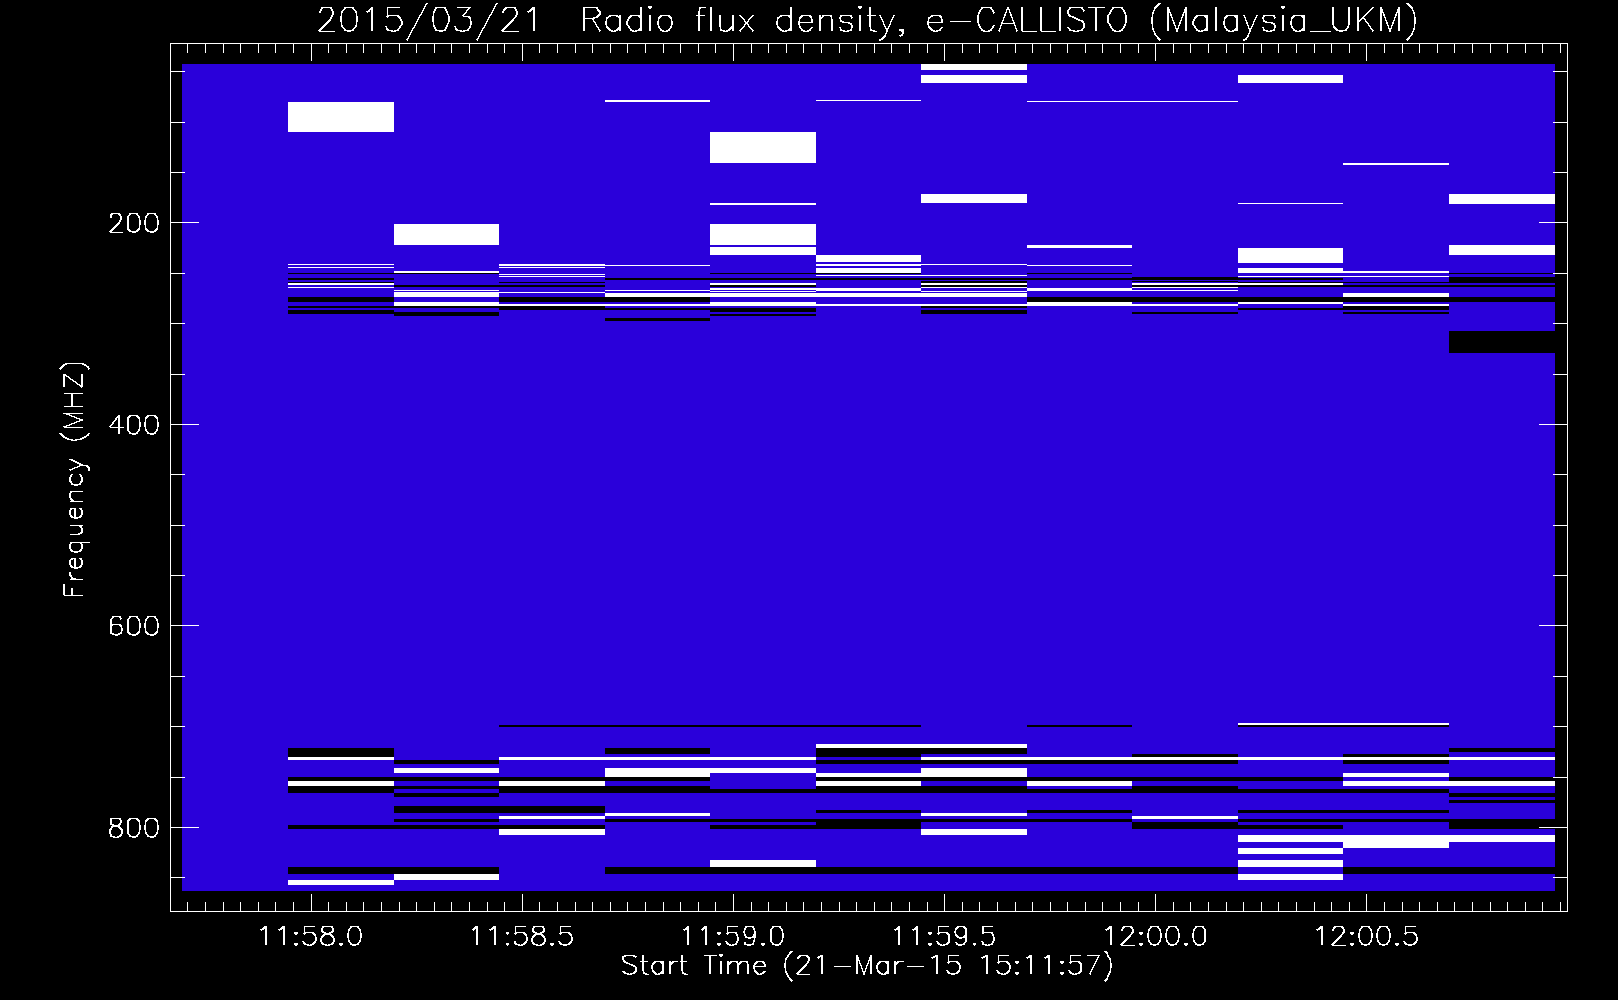
Task: Click the 'Start Time (21-Mar-15 15:11:57)' label
Action: click(x=867, y=966)
